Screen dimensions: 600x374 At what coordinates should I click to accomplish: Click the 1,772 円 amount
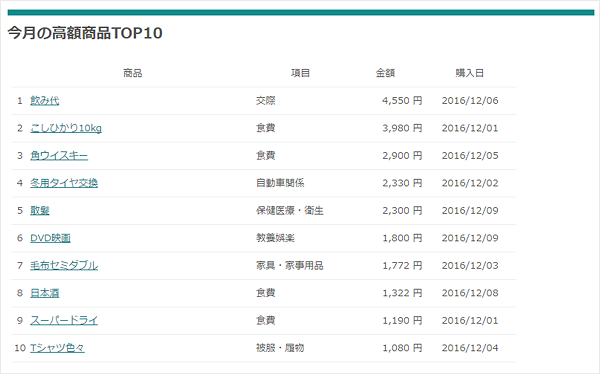[x=402, y=266]
